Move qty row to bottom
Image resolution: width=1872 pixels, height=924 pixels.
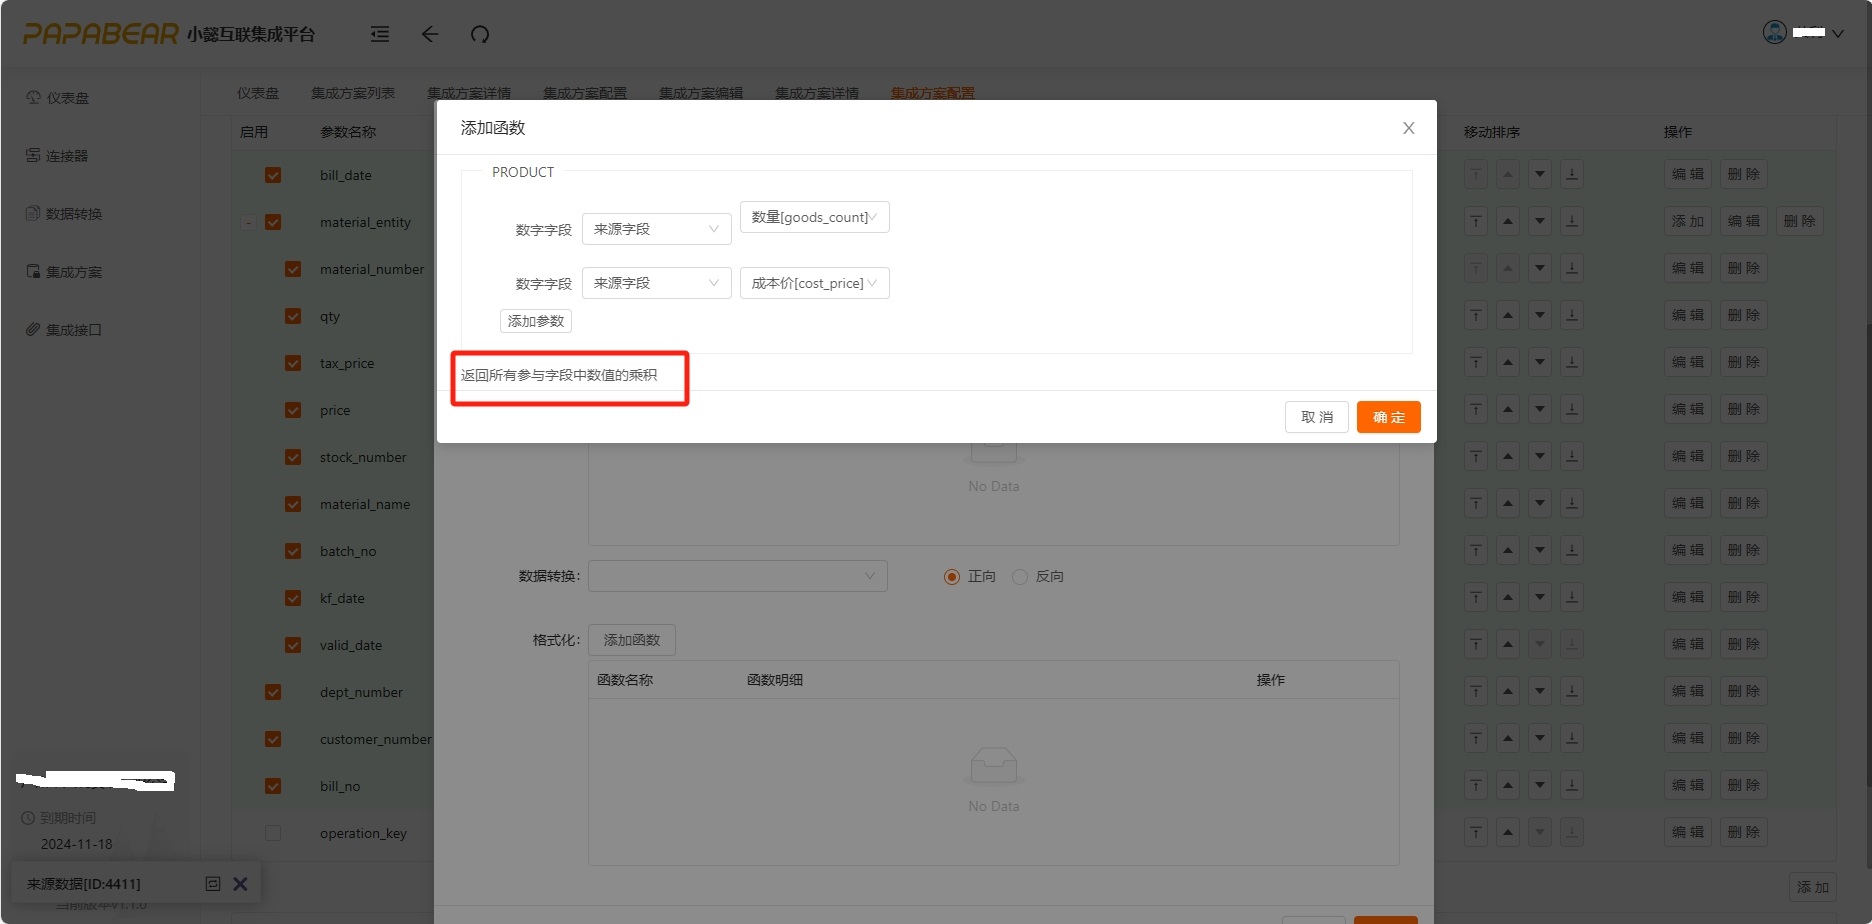point(1572,316)
